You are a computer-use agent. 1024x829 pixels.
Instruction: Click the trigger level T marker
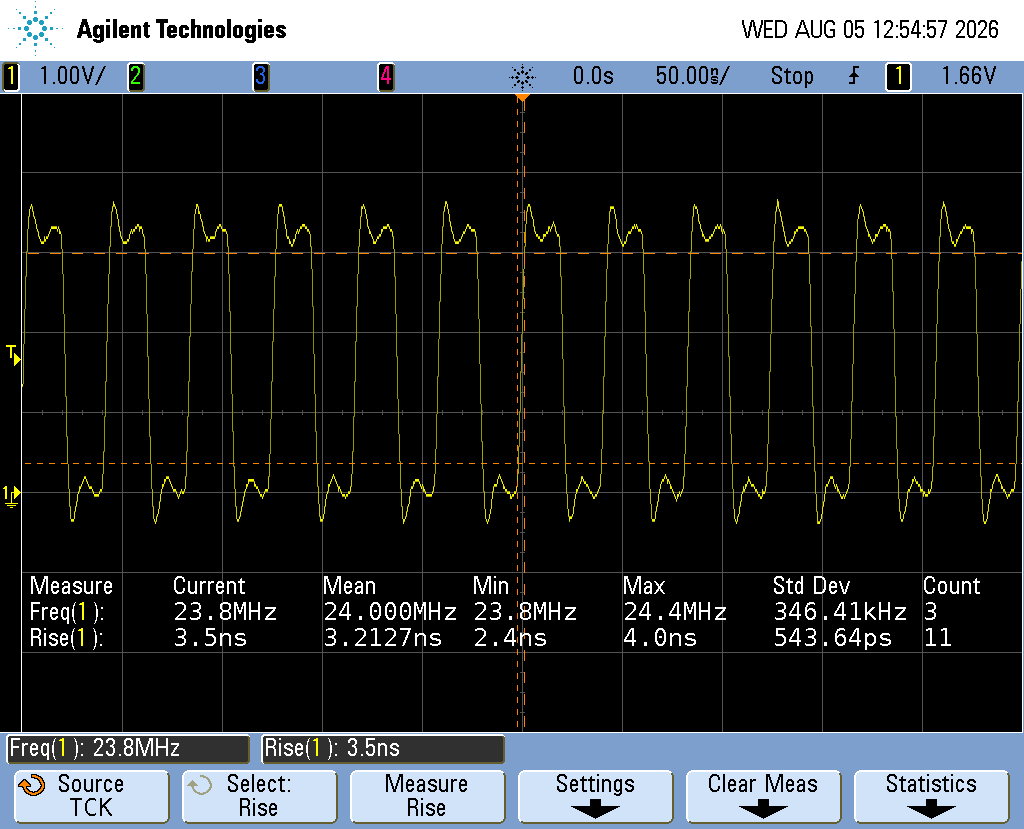[x=13, y=355]
